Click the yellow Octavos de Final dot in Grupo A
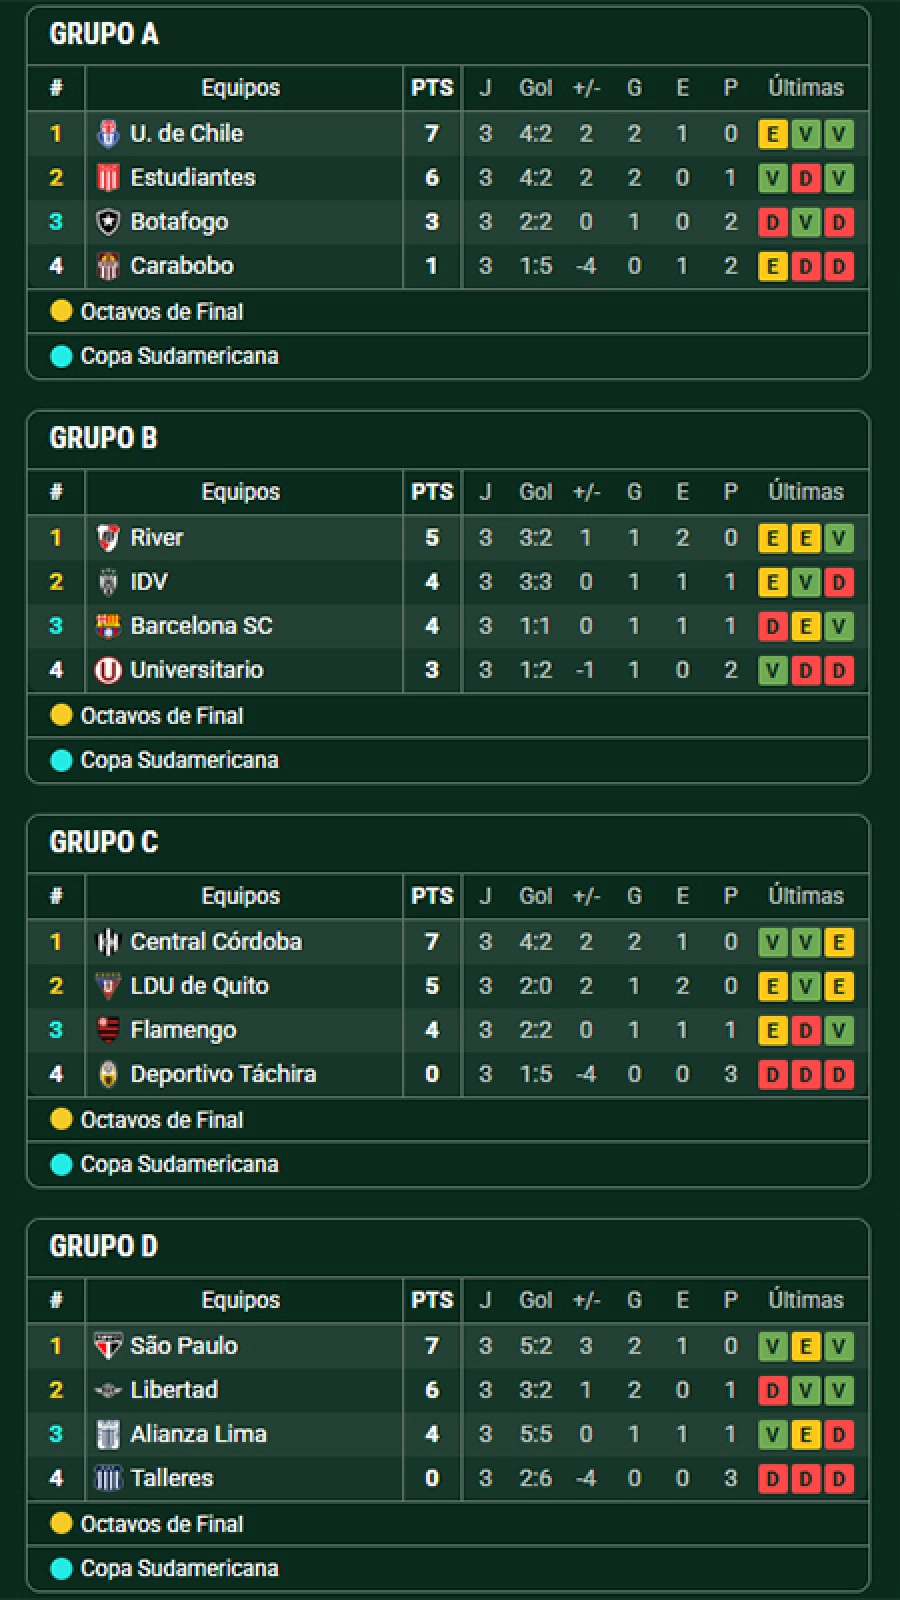Viewport: 900px width, 1600px height. 61,311
